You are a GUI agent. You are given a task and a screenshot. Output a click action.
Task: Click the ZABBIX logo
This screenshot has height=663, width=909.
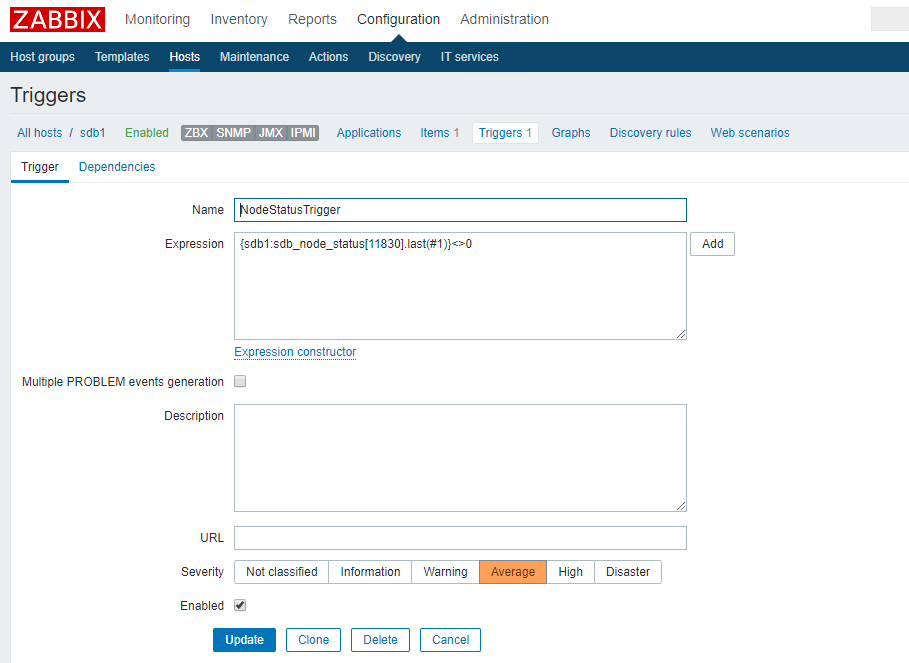57,19
